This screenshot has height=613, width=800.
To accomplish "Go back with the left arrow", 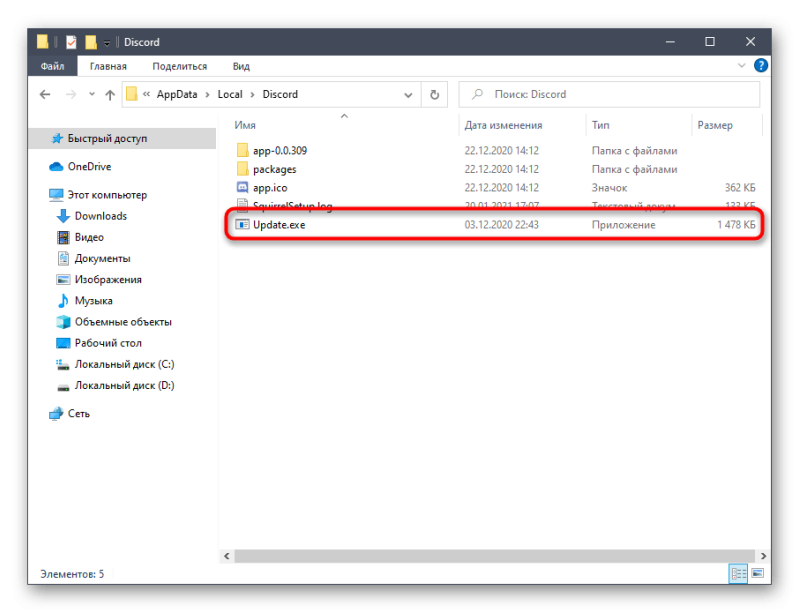I will (45, 94).
